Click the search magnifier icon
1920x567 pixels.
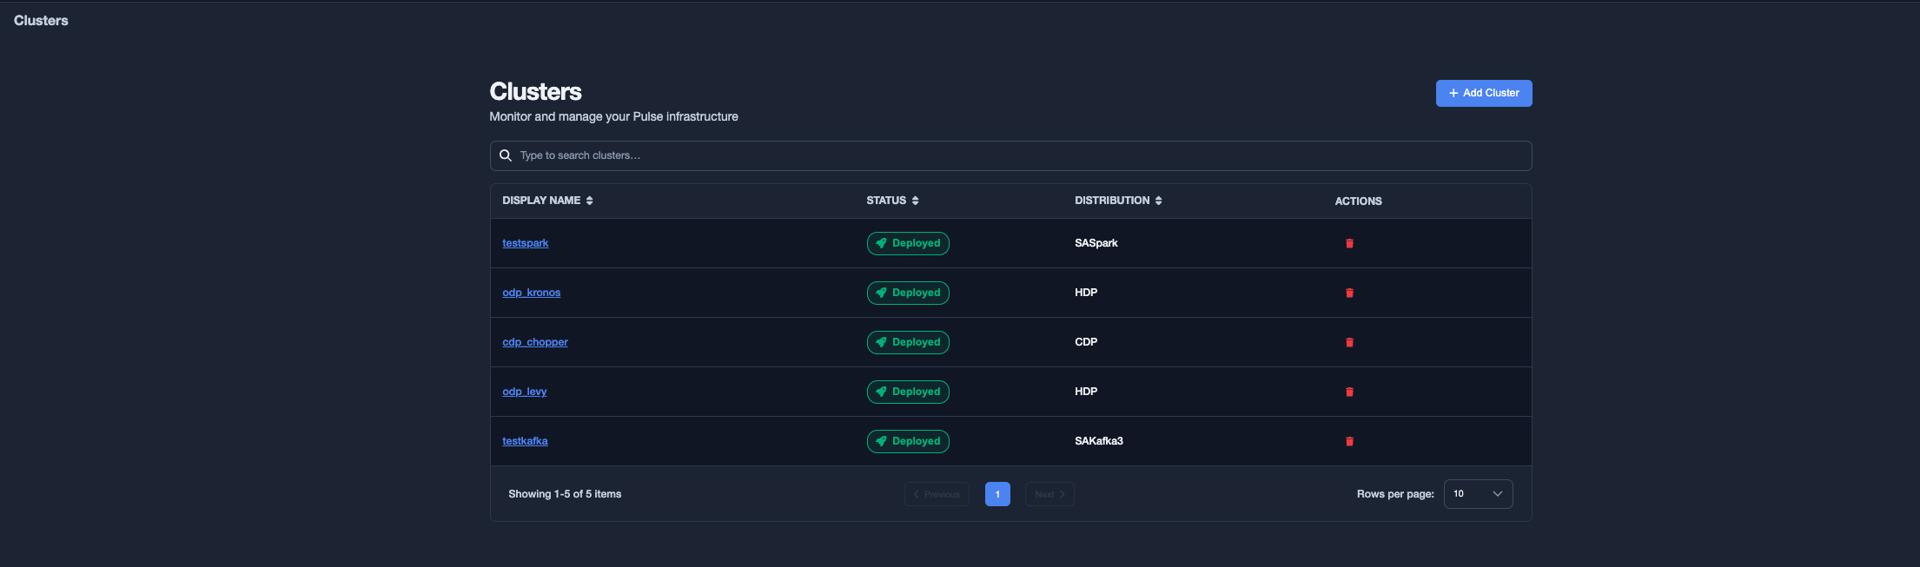click(x=505, y=155)
